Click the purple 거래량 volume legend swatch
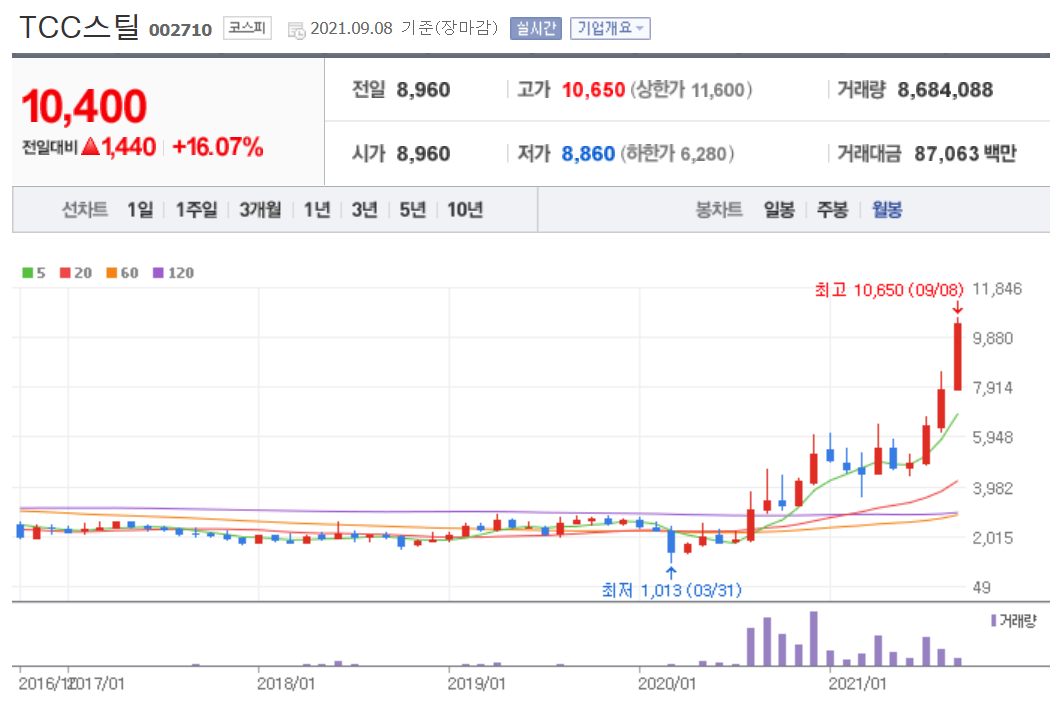The width and height of the screenshot is (1050, 711). [x=994, y=621]
